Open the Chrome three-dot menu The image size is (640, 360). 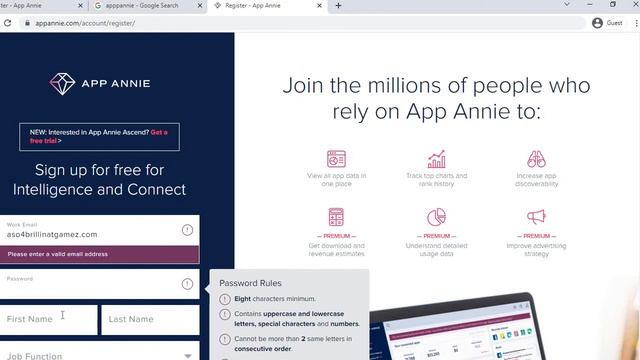coord(636,23)
